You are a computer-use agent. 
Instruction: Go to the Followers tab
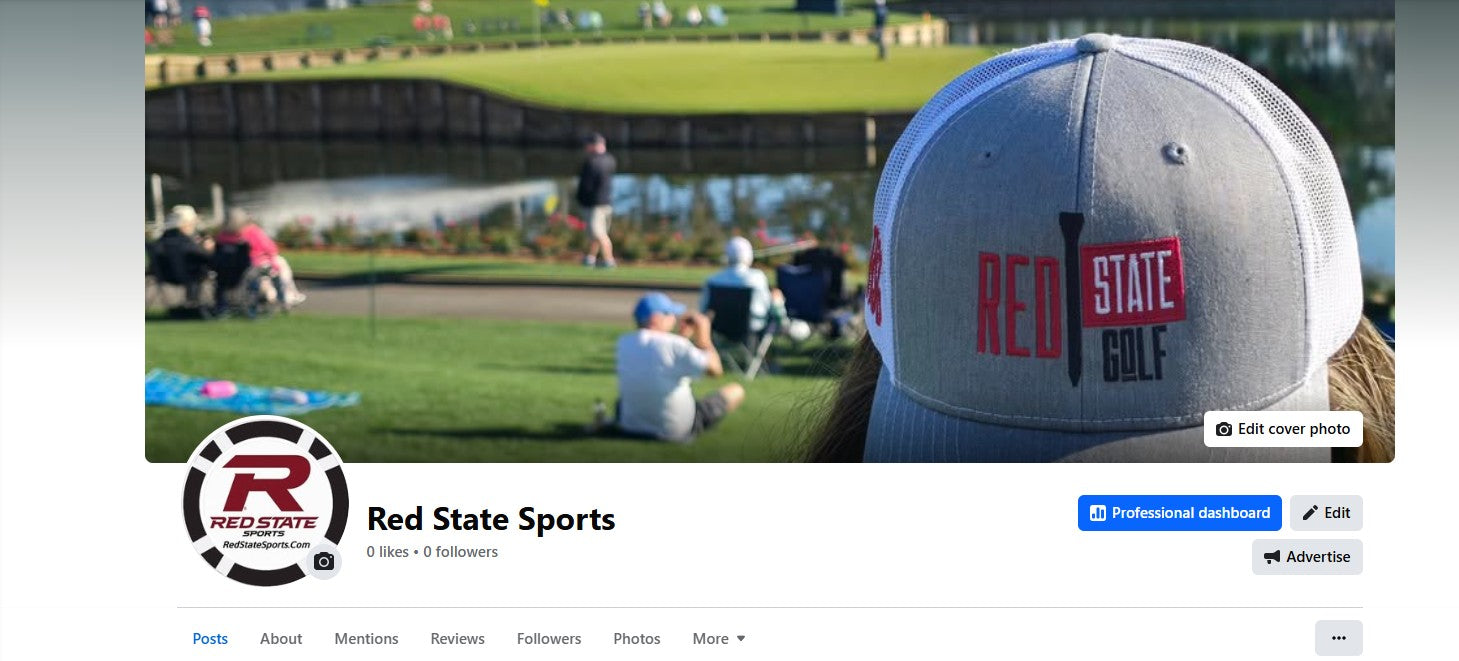tap(549, 639)
